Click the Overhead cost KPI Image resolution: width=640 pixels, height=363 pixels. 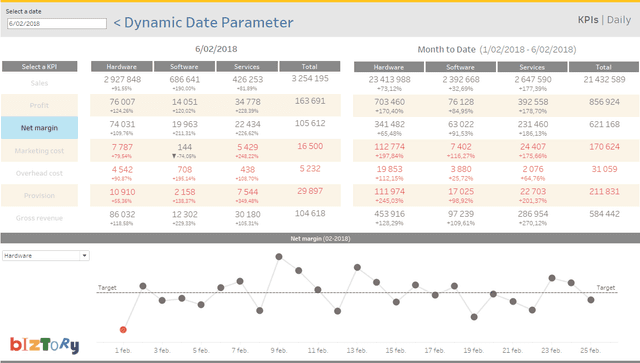[40, 173]
